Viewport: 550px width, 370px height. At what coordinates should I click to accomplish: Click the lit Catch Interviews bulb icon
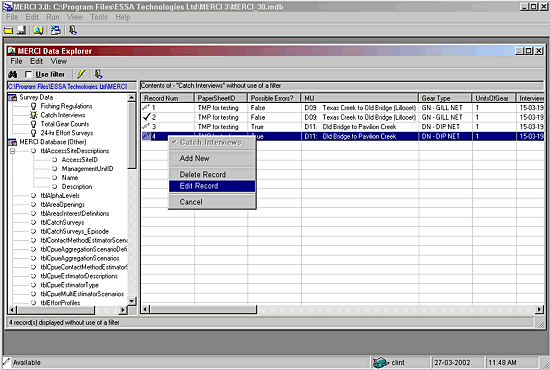(33, 115)
